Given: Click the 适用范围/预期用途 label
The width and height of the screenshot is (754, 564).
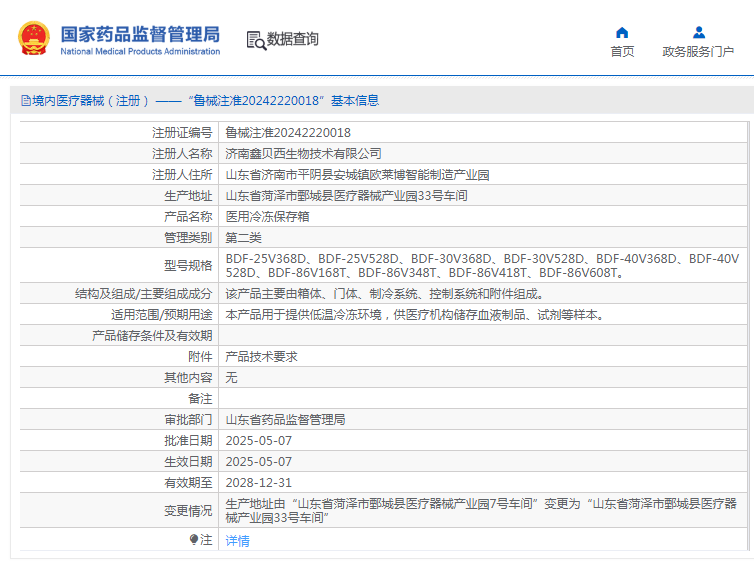Looking at the screenshot, I should point(162,315).
